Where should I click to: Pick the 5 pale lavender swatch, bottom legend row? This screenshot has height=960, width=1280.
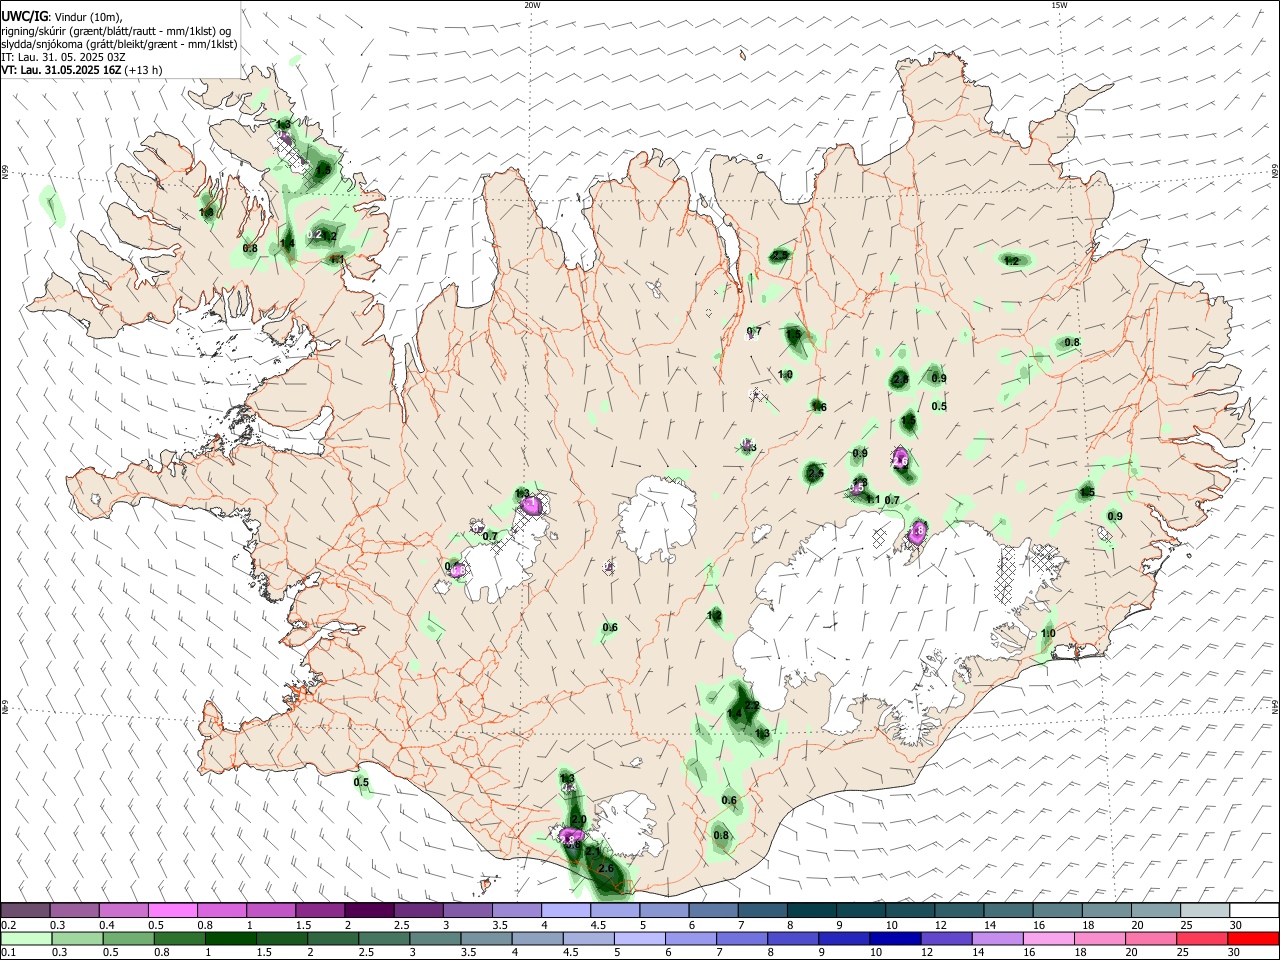(x=638, y=939)
